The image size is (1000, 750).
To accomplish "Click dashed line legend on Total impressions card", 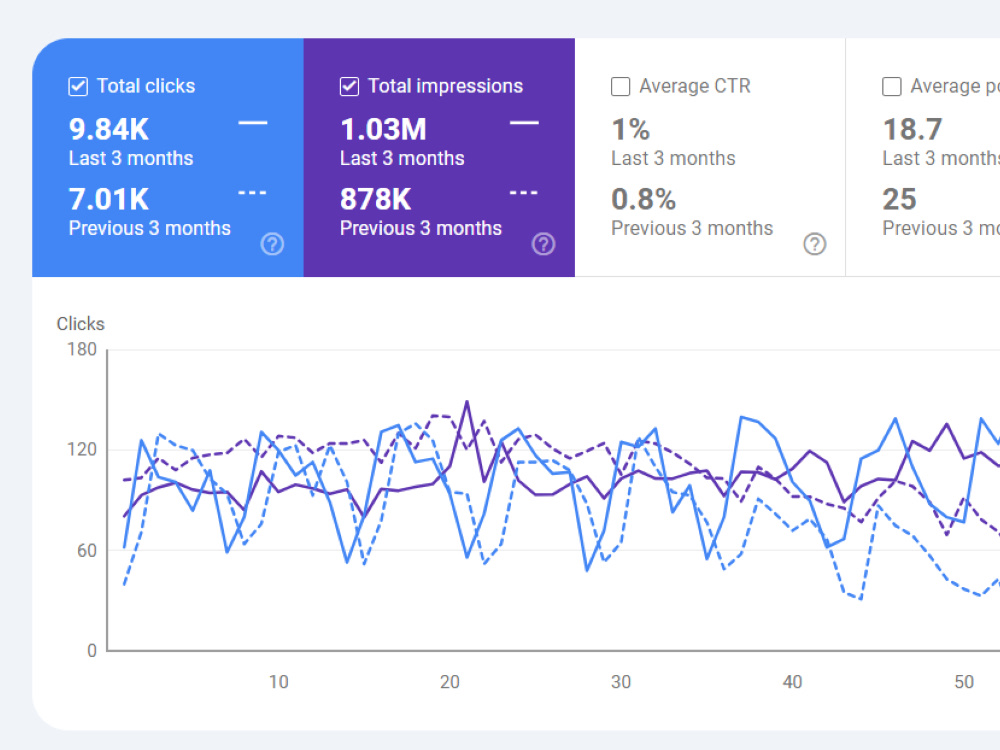I will pyautogui.click(x=524, y=192).
